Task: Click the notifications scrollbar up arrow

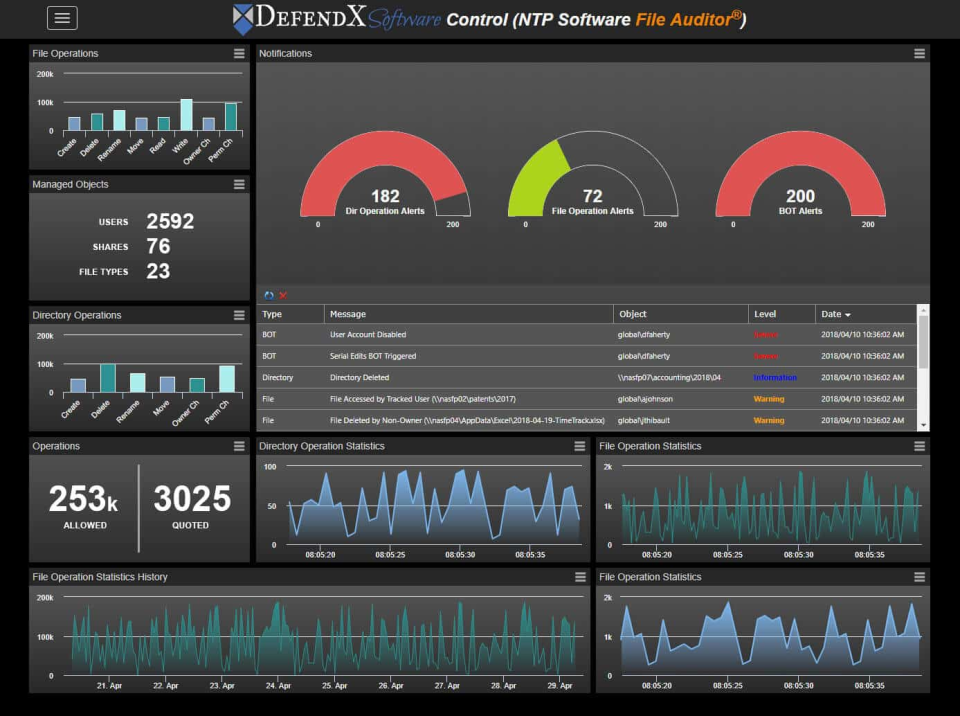Action: point(923,309)
